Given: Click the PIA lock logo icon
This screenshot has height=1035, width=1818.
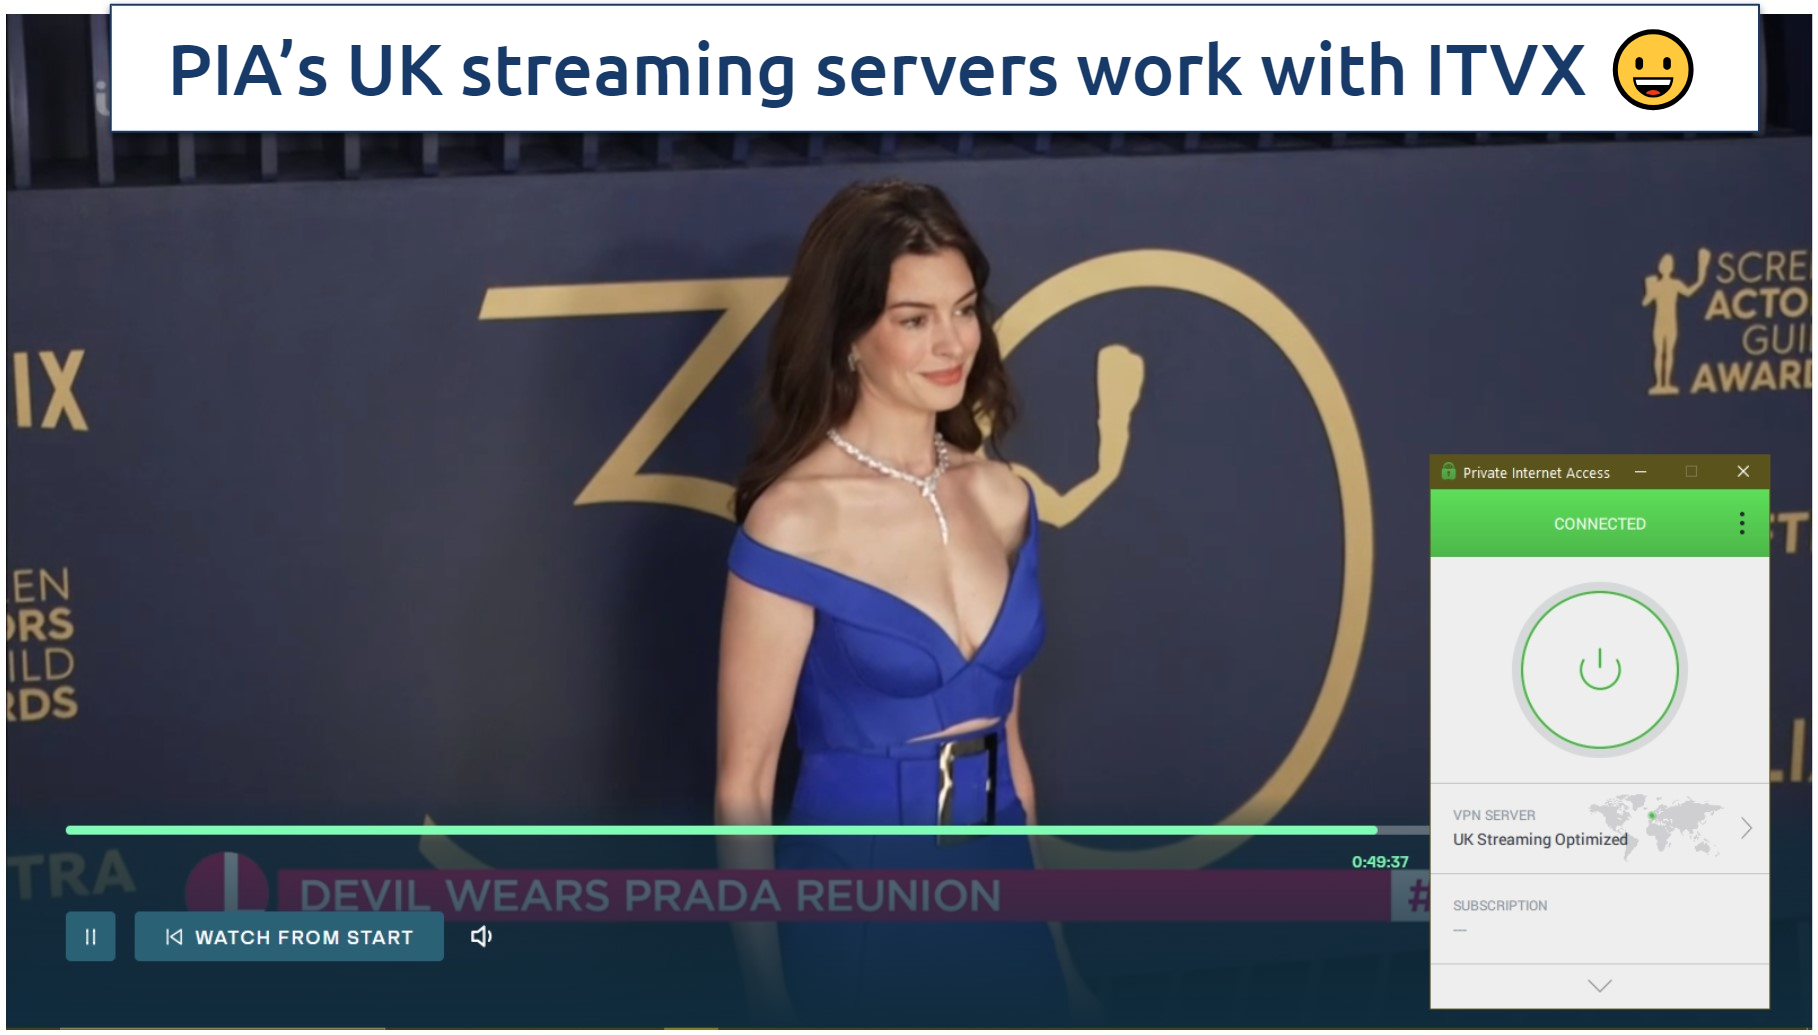Looking at the screenshot, I should point(1448,471).
